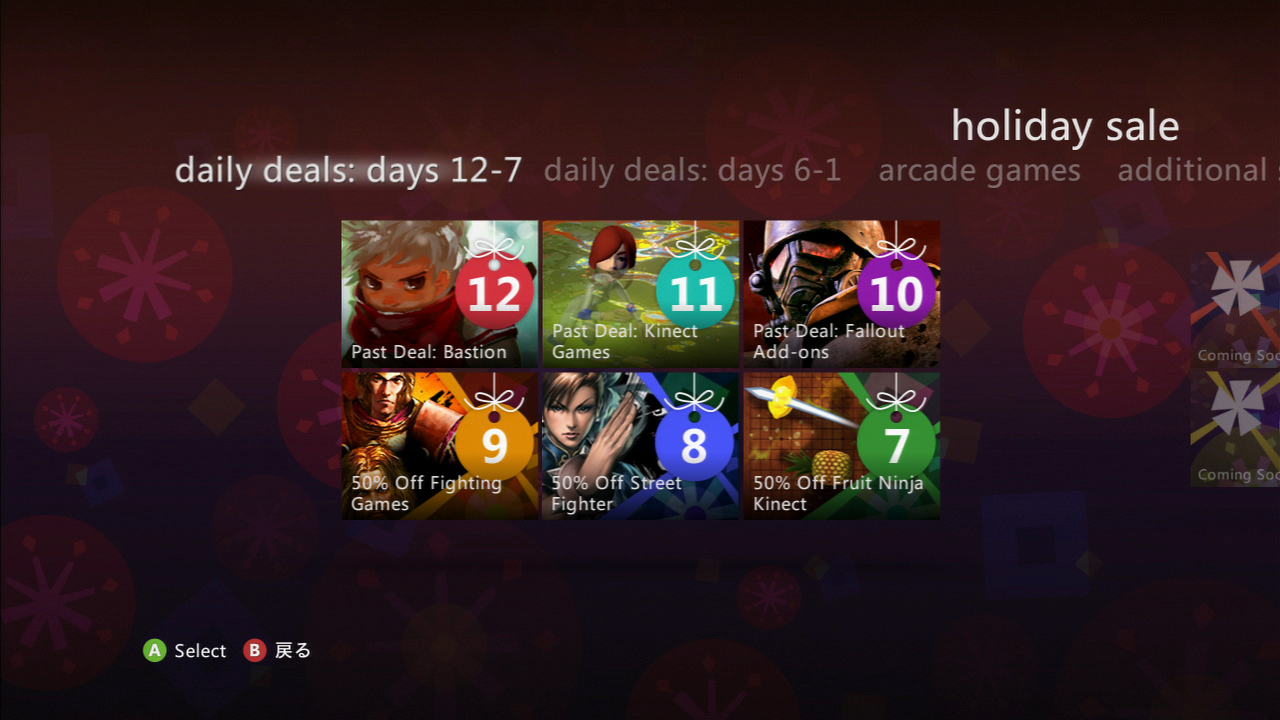Viewport: 1280px width, 720px height.
Task: Select the orange number 9 ornament icon
Action: (x=494, y=444)
